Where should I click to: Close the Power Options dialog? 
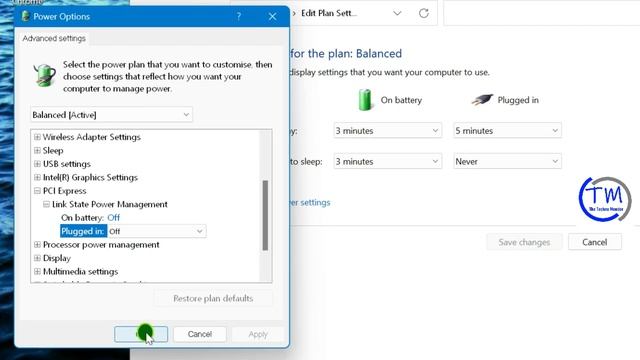273,16
